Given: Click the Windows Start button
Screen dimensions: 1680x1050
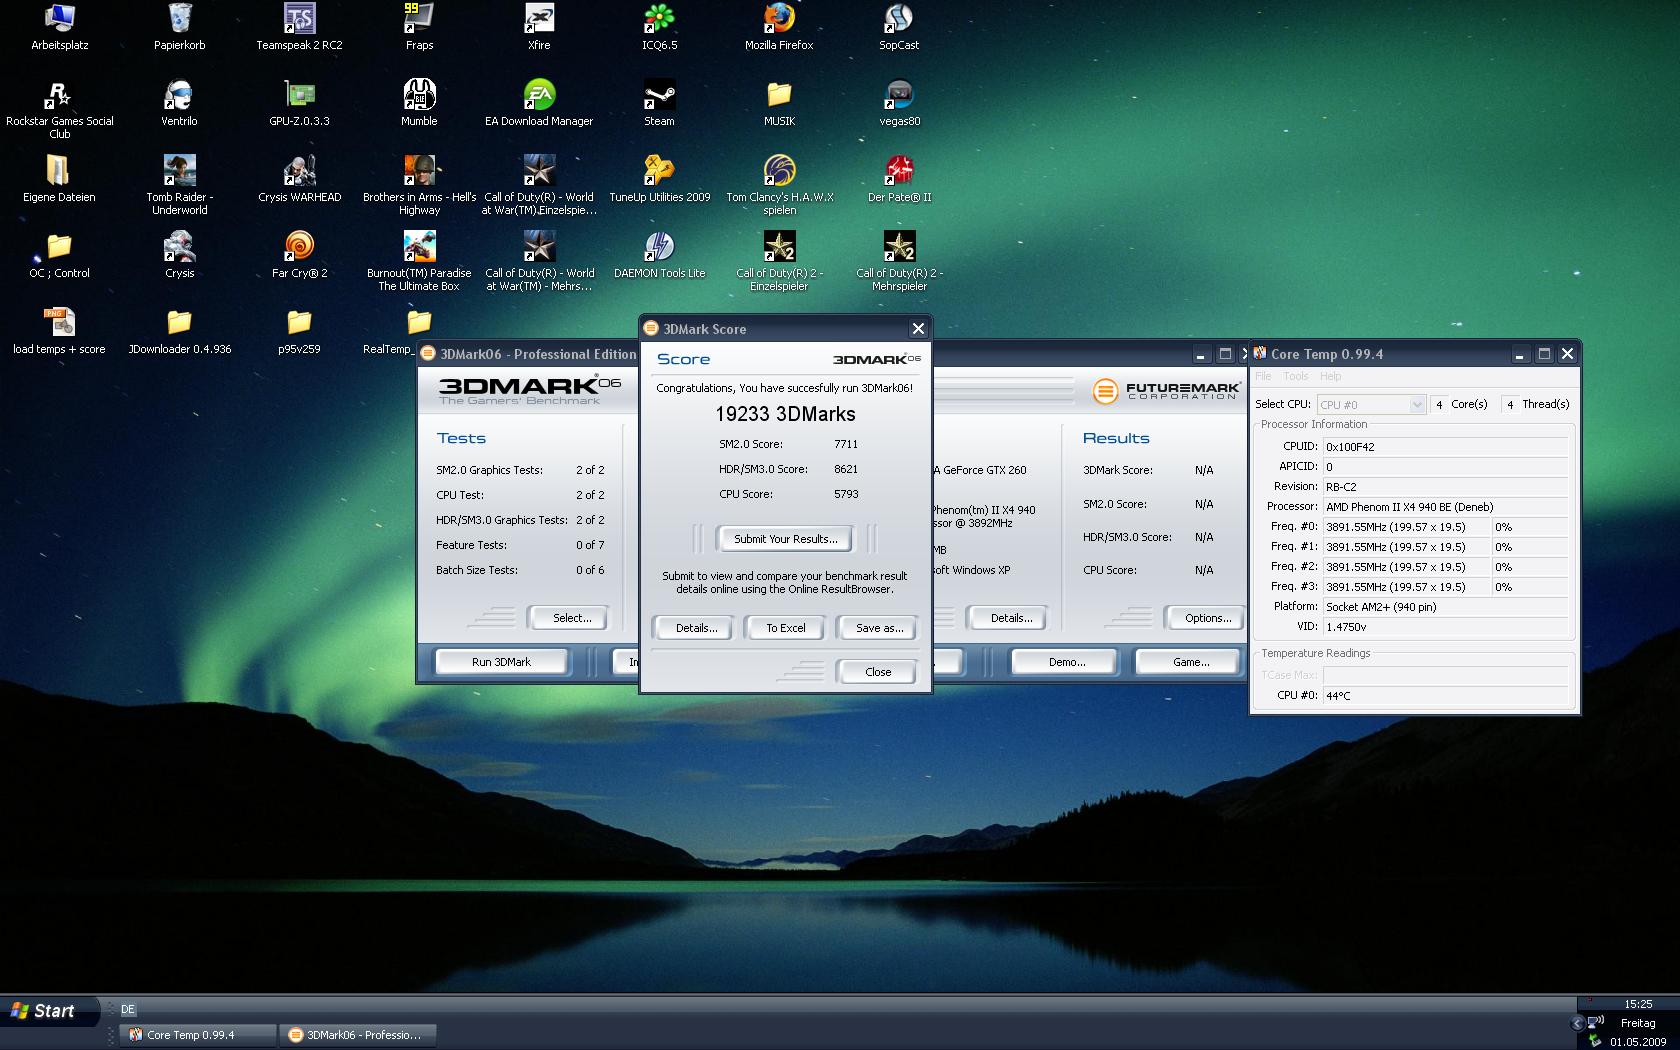Looking at the screenshot, I should tap(50, 1011).
